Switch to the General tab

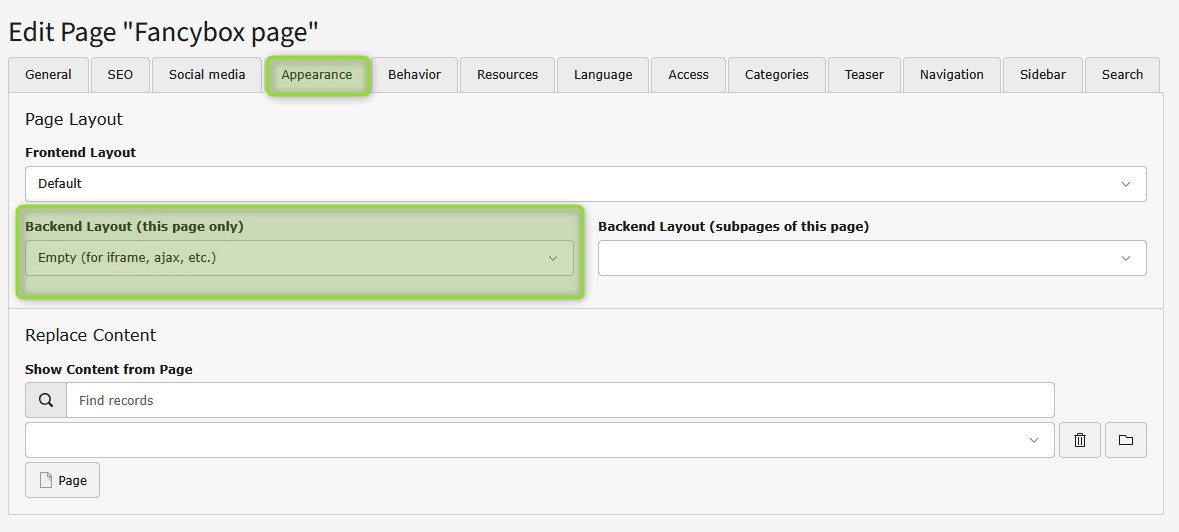48,75
